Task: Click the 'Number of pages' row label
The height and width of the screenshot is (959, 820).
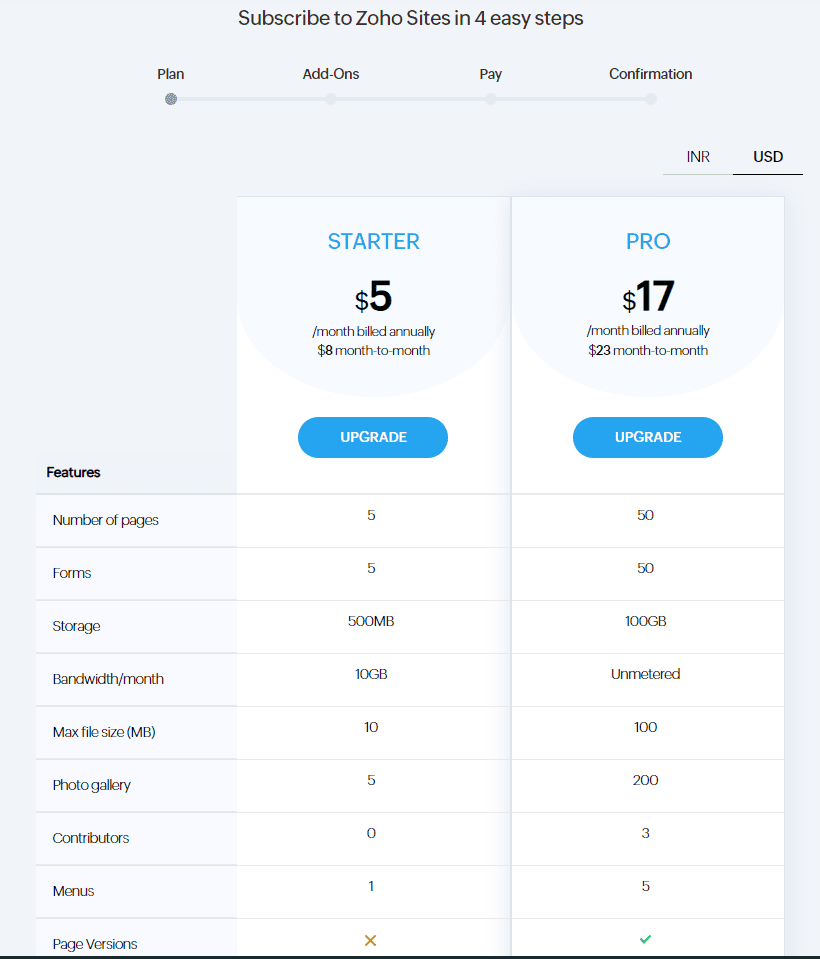Action: (x=106, y=520)
